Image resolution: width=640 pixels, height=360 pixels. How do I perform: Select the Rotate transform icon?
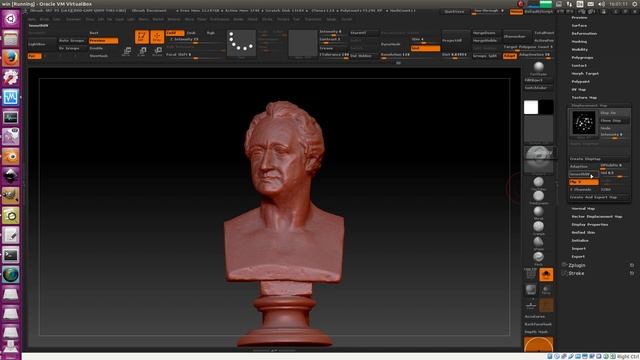click(158, 51)
